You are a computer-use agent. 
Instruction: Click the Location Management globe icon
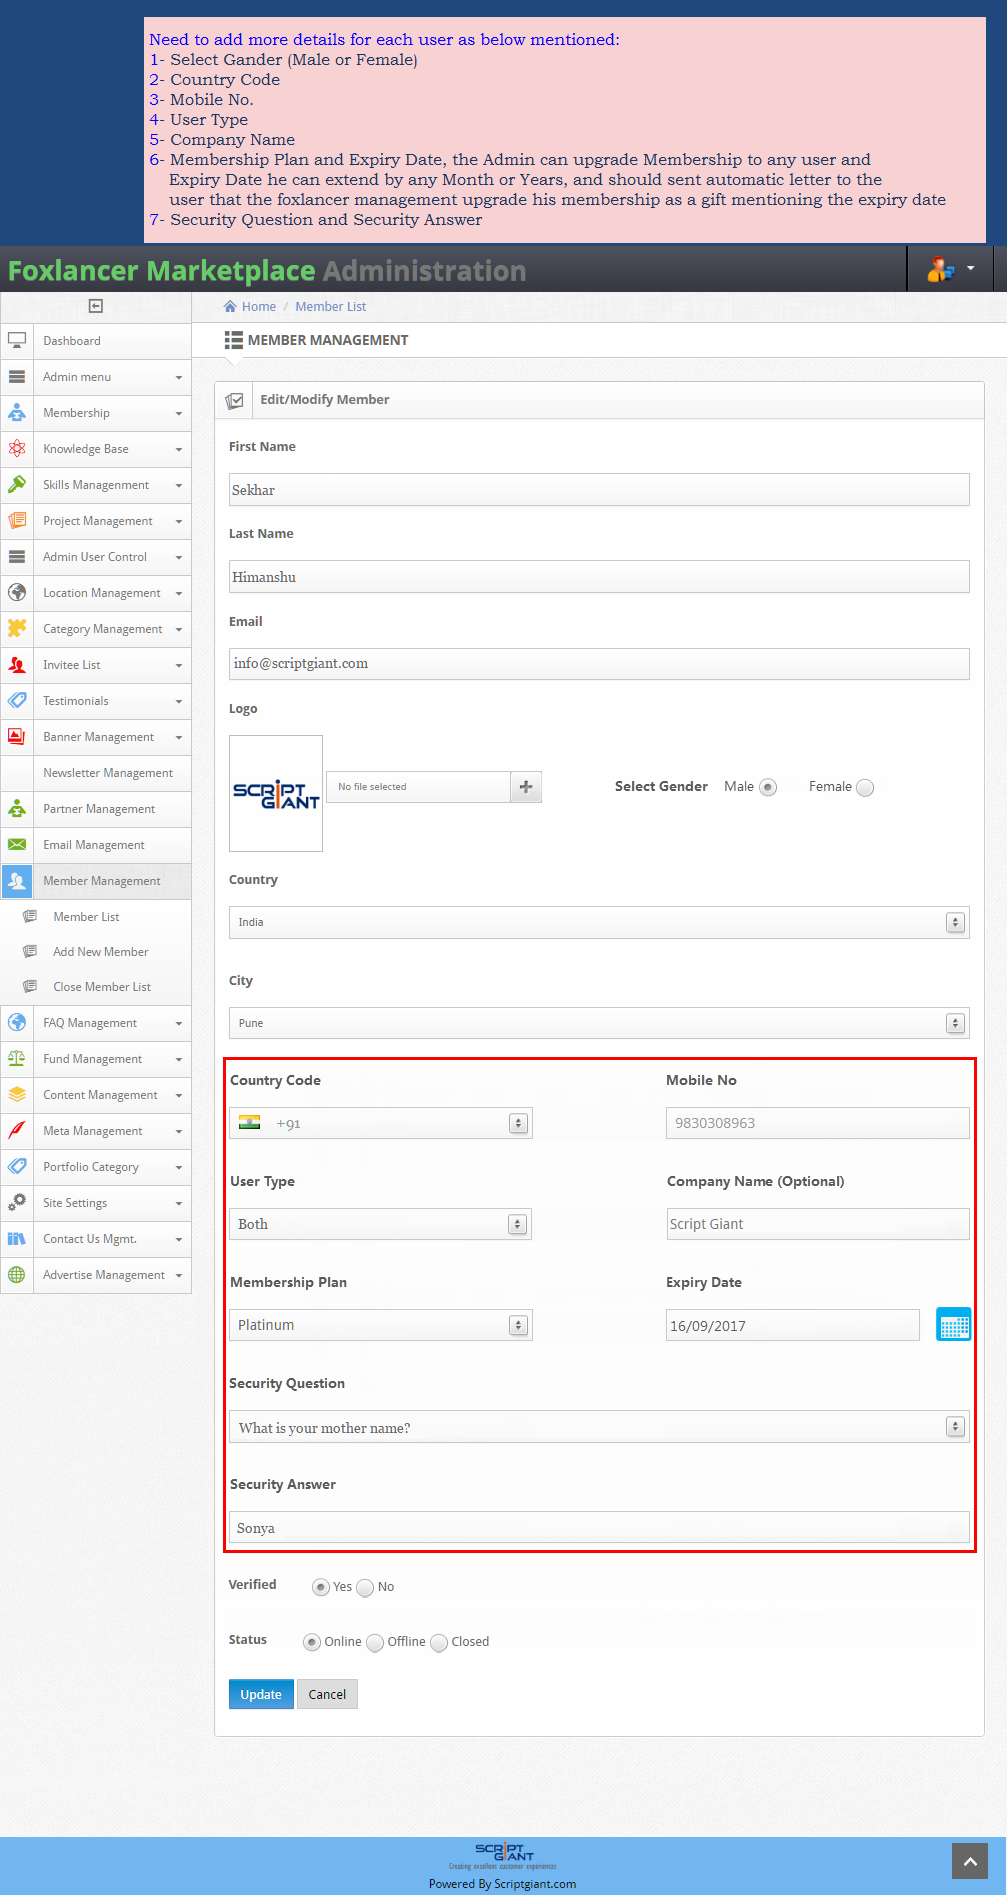(x=17, y=593)
